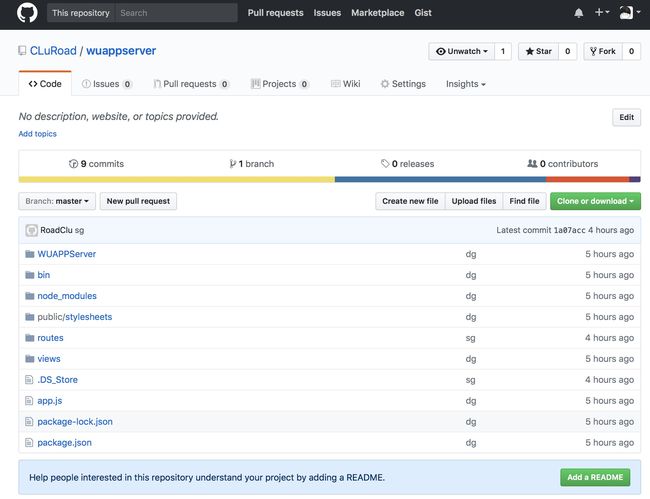Fork the repository

tap(603, 51)
